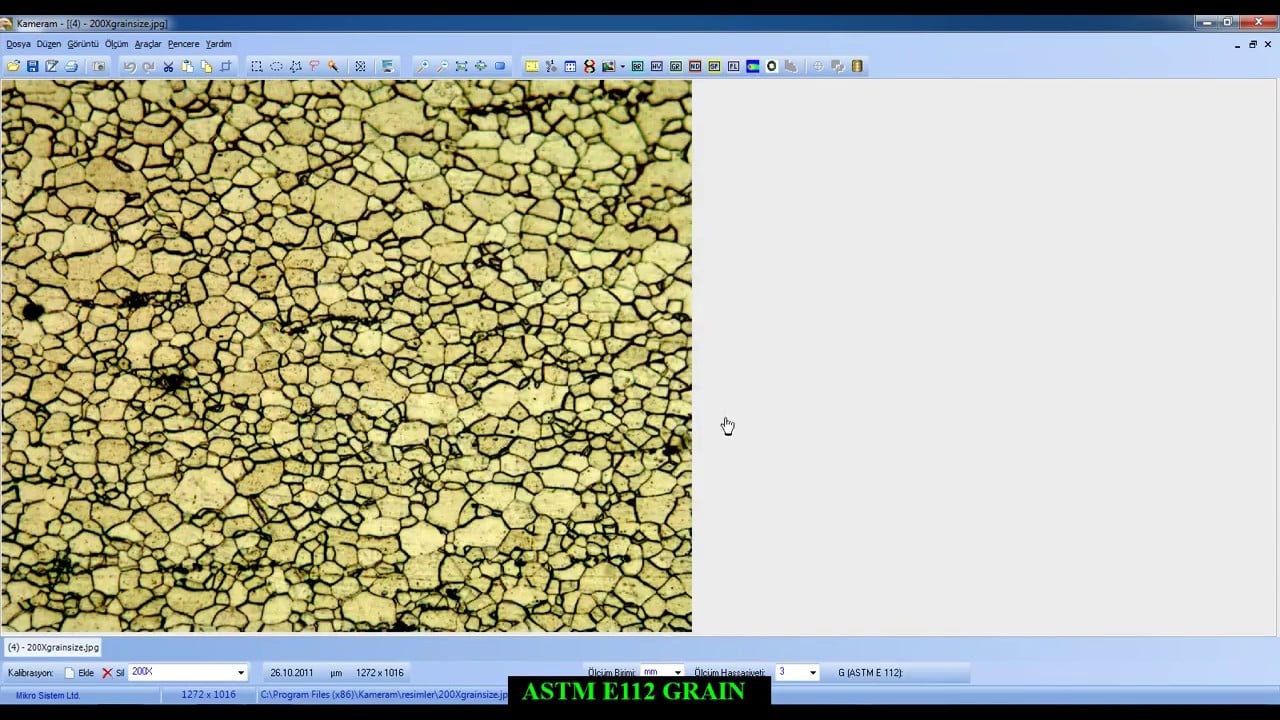This screenshot has width=1280, height=720.
Task: Copy using the two-pages icon
Action: coord(206,66)
